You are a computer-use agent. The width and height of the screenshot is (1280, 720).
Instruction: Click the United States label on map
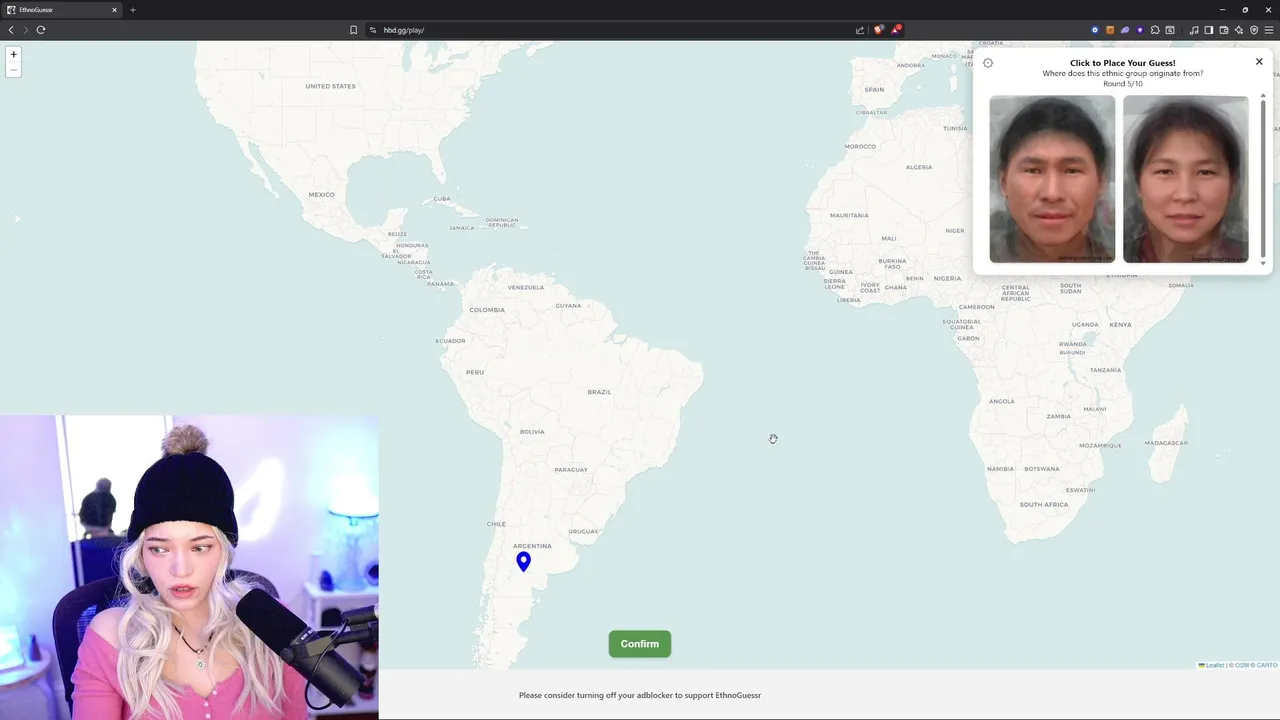[x=330, y=86]
